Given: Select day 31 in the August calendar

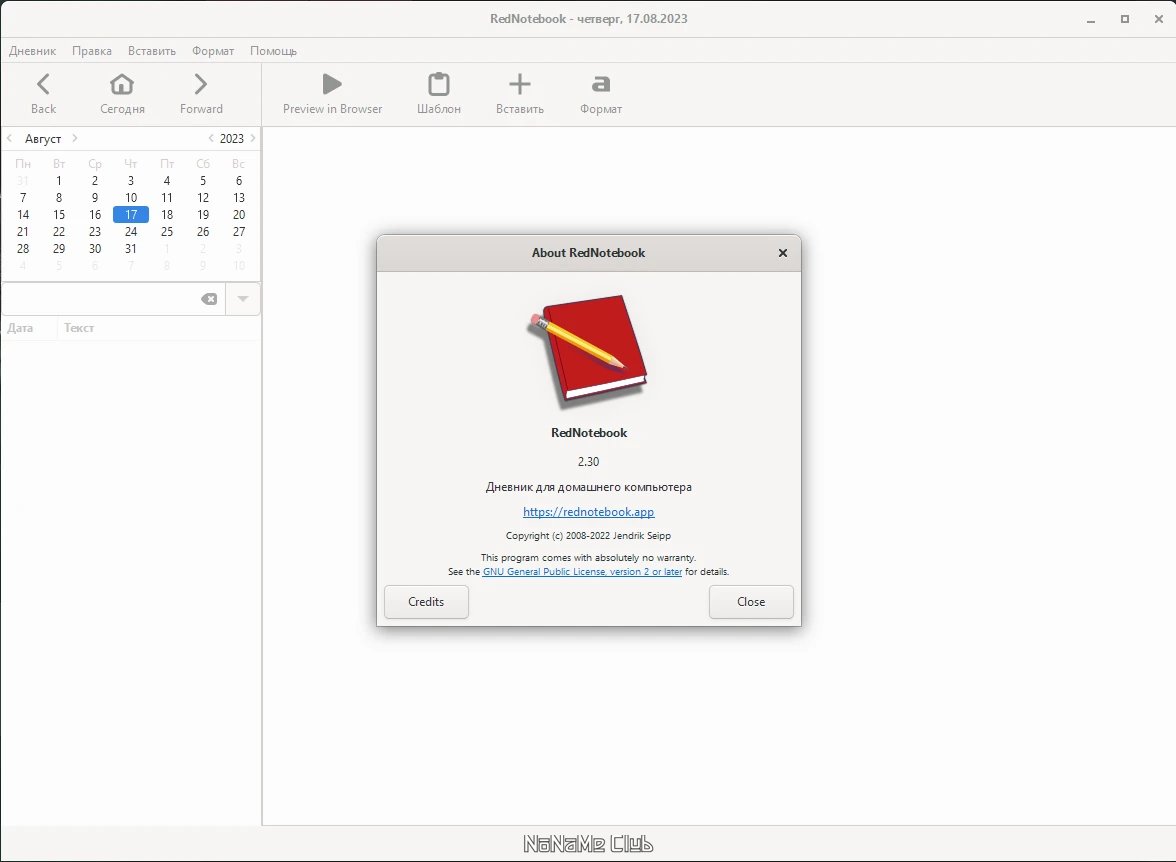Looking at the screenshot, I should pos(130,248).
